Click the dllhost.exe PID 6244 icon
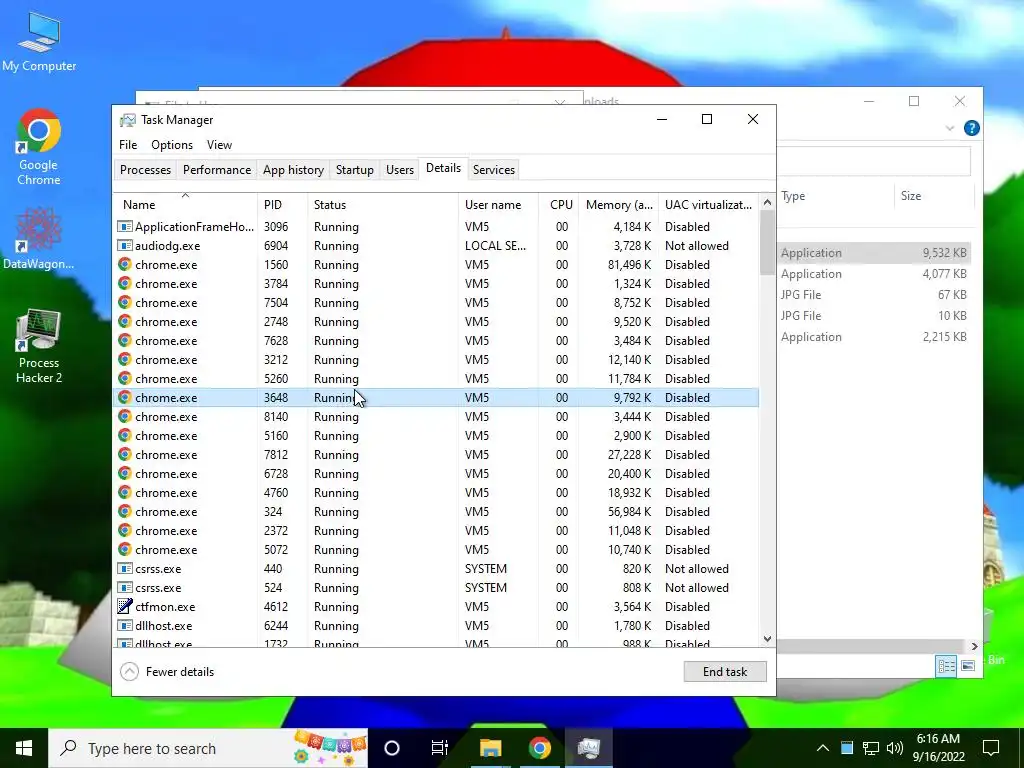The image size is (1024, 768). tap(125, 625)
